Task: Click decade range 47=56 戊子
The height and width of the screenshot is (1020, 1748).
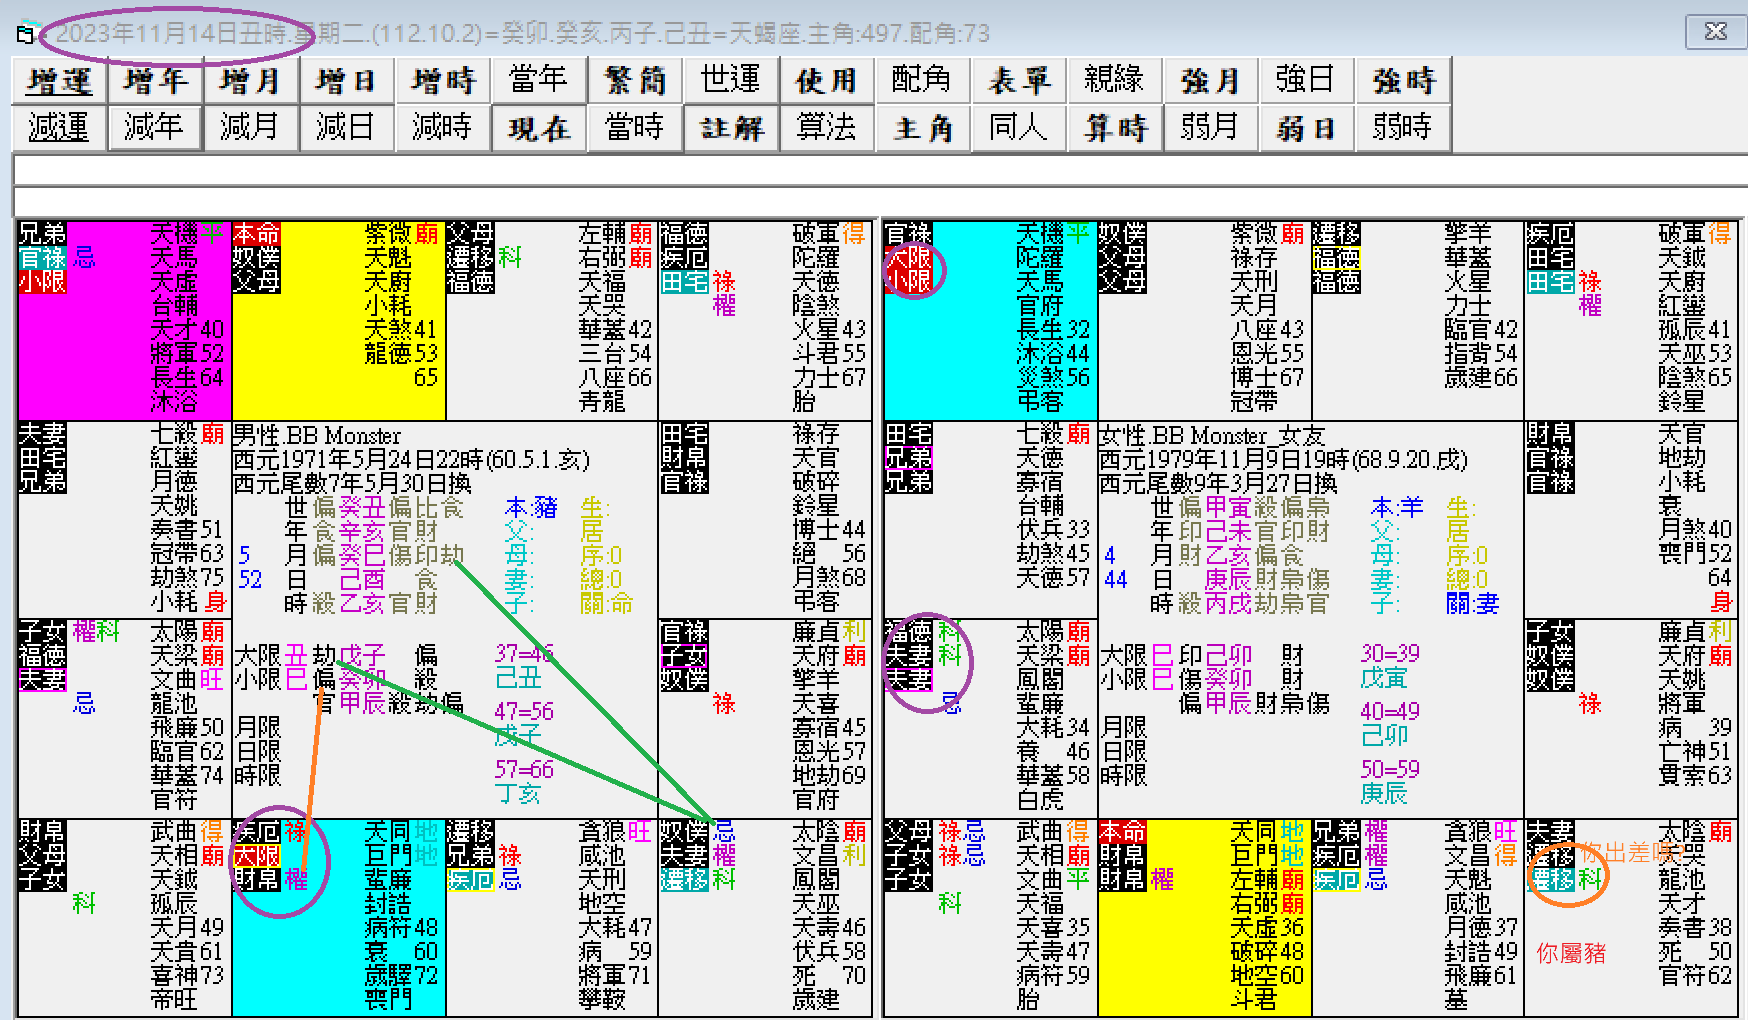Action: pyautogui.click(x=524, y=724)
